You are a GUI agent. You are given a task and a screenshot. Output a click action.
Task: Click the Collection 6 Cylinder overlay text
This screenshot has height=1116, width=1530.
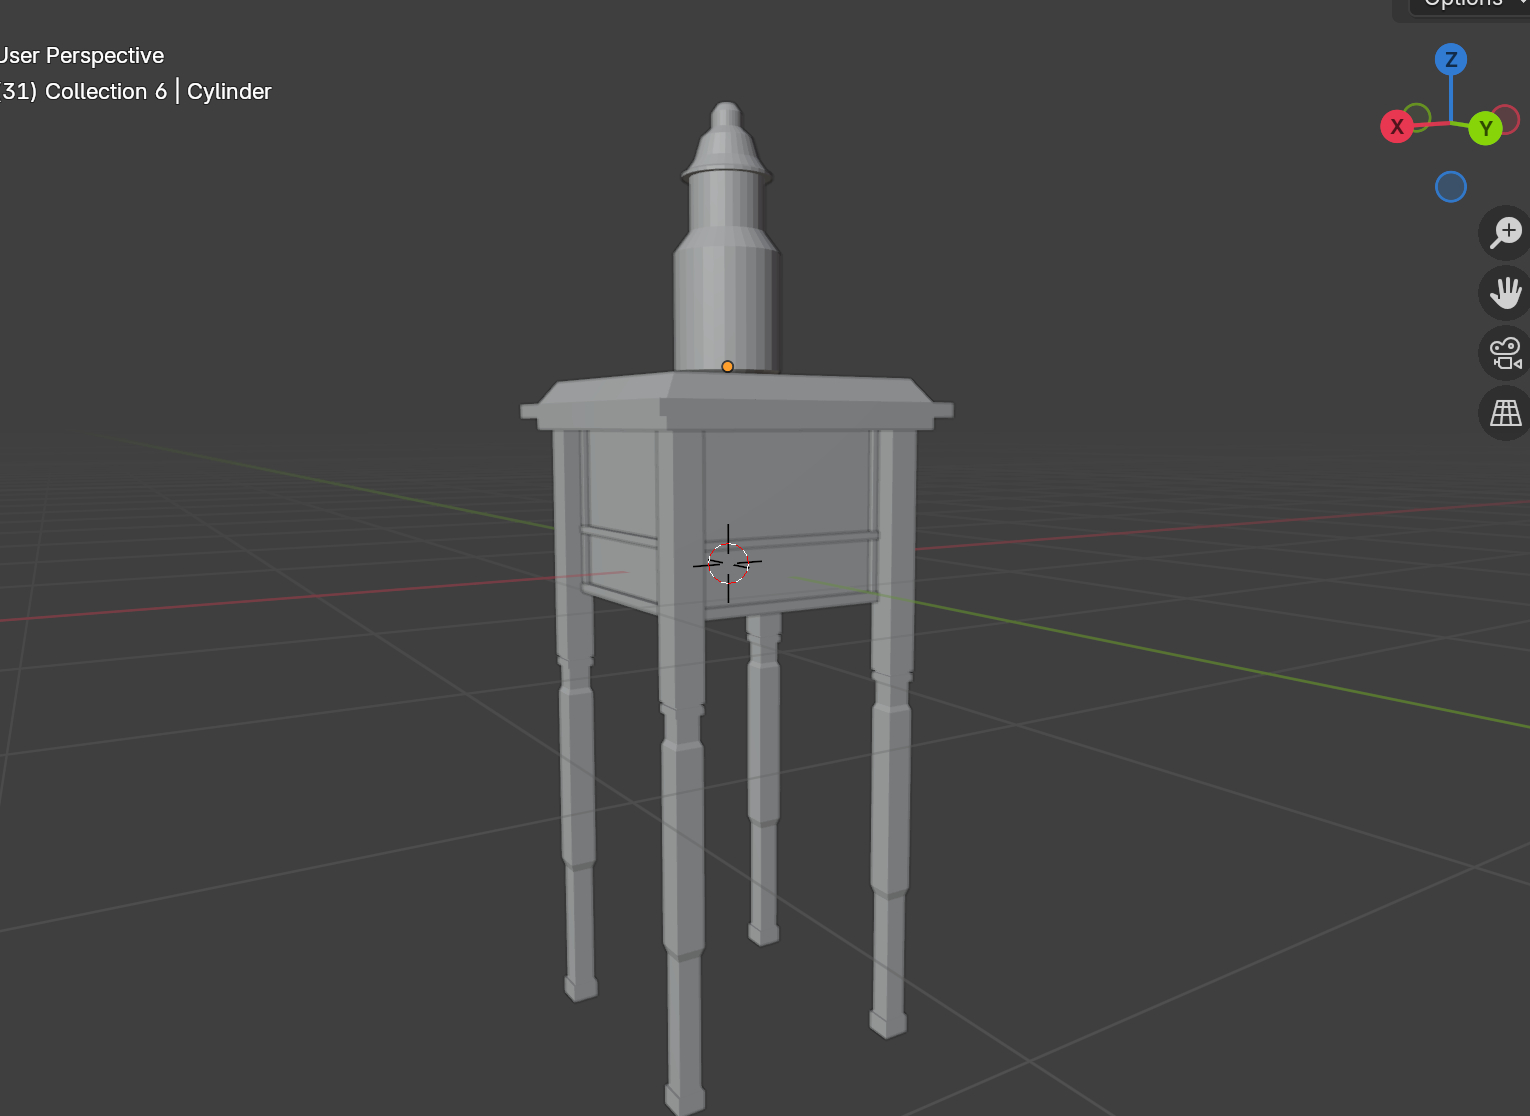click(136, 92)
